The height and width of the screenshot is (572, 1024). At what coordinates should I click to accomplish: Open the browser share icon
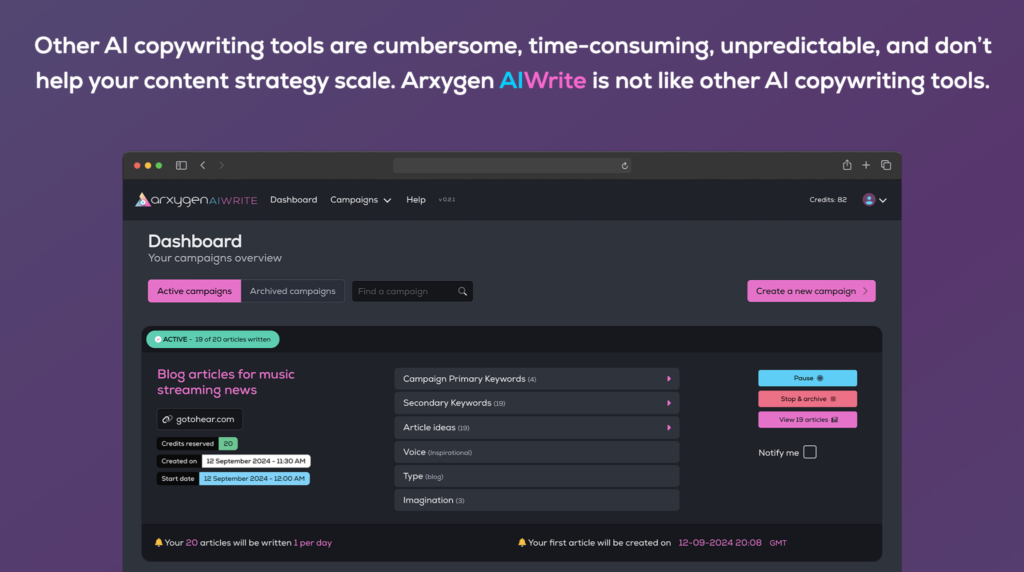pos(847,165)
